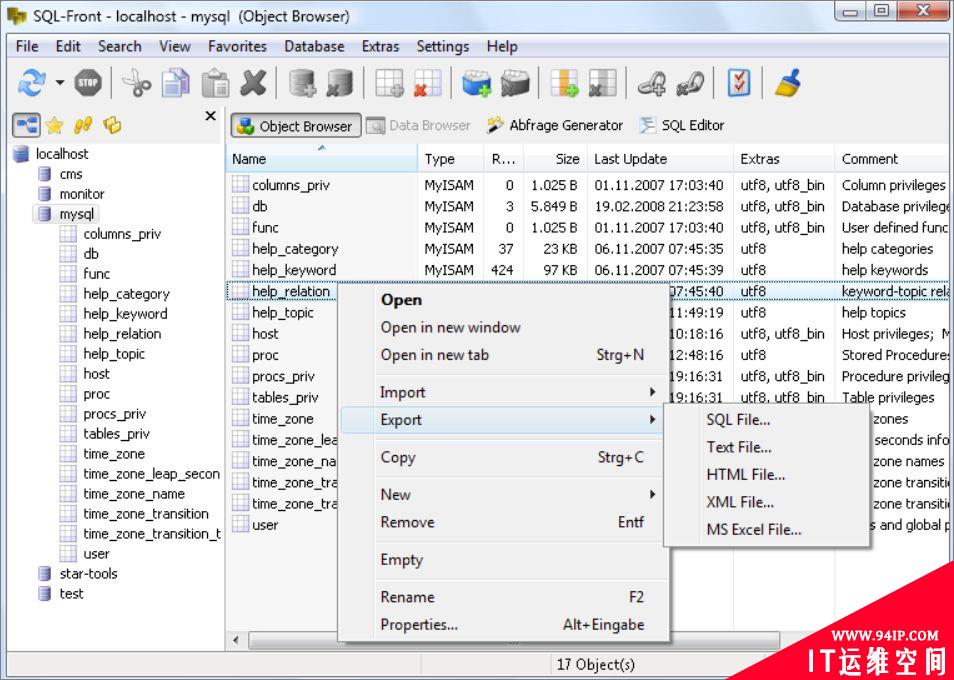The height and width of the screenshot is (680, 954).
Task: Select Rename in the context menu
Action: click(x=504, y=597)
